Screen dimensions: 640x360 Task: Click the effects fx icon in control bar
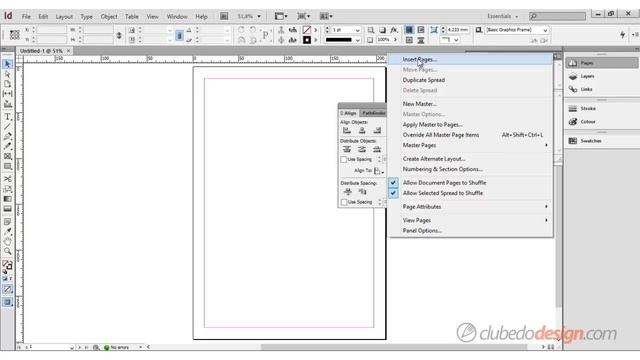pos(394,30)
